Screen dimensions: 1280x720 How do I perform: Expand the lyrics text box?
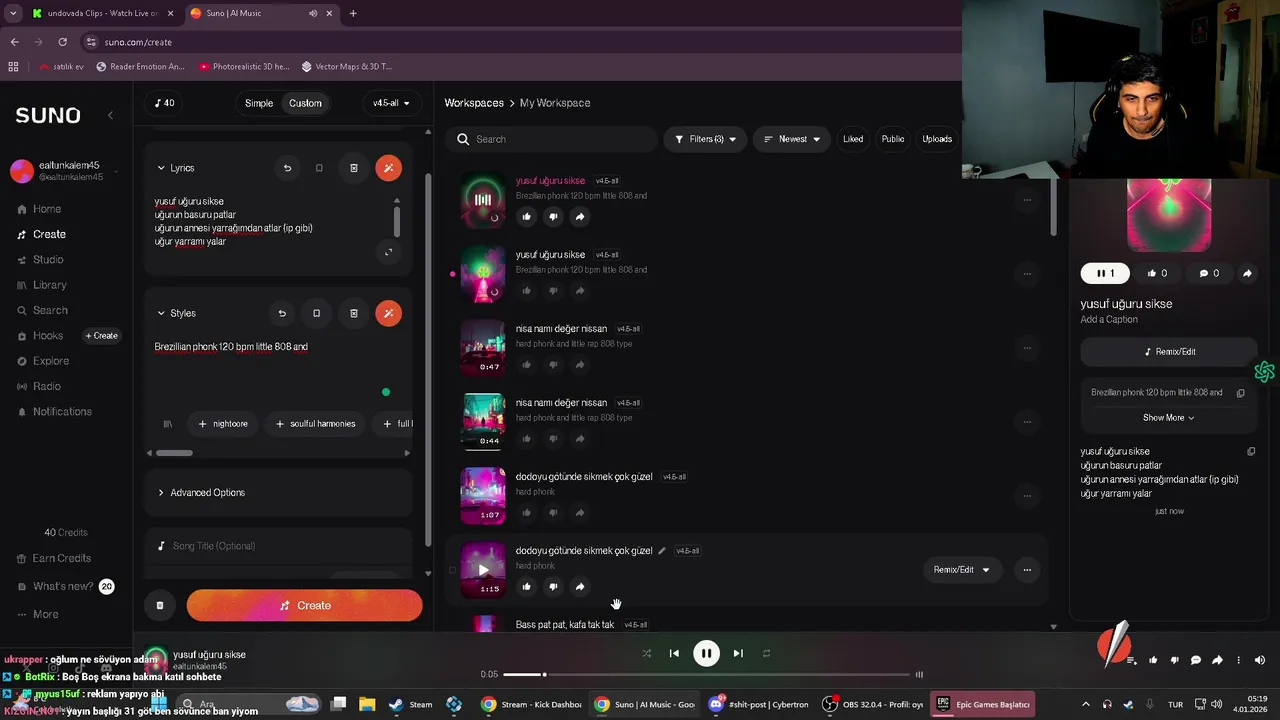(x=388, y=252)
